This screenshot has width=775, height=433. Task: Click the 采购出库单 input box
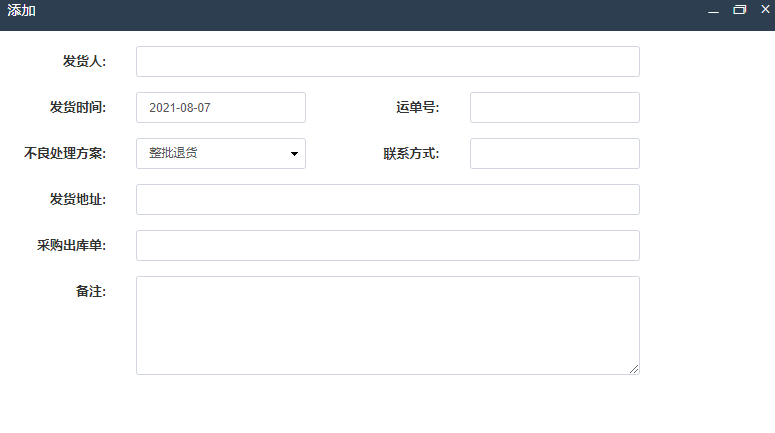click(388, 245)
